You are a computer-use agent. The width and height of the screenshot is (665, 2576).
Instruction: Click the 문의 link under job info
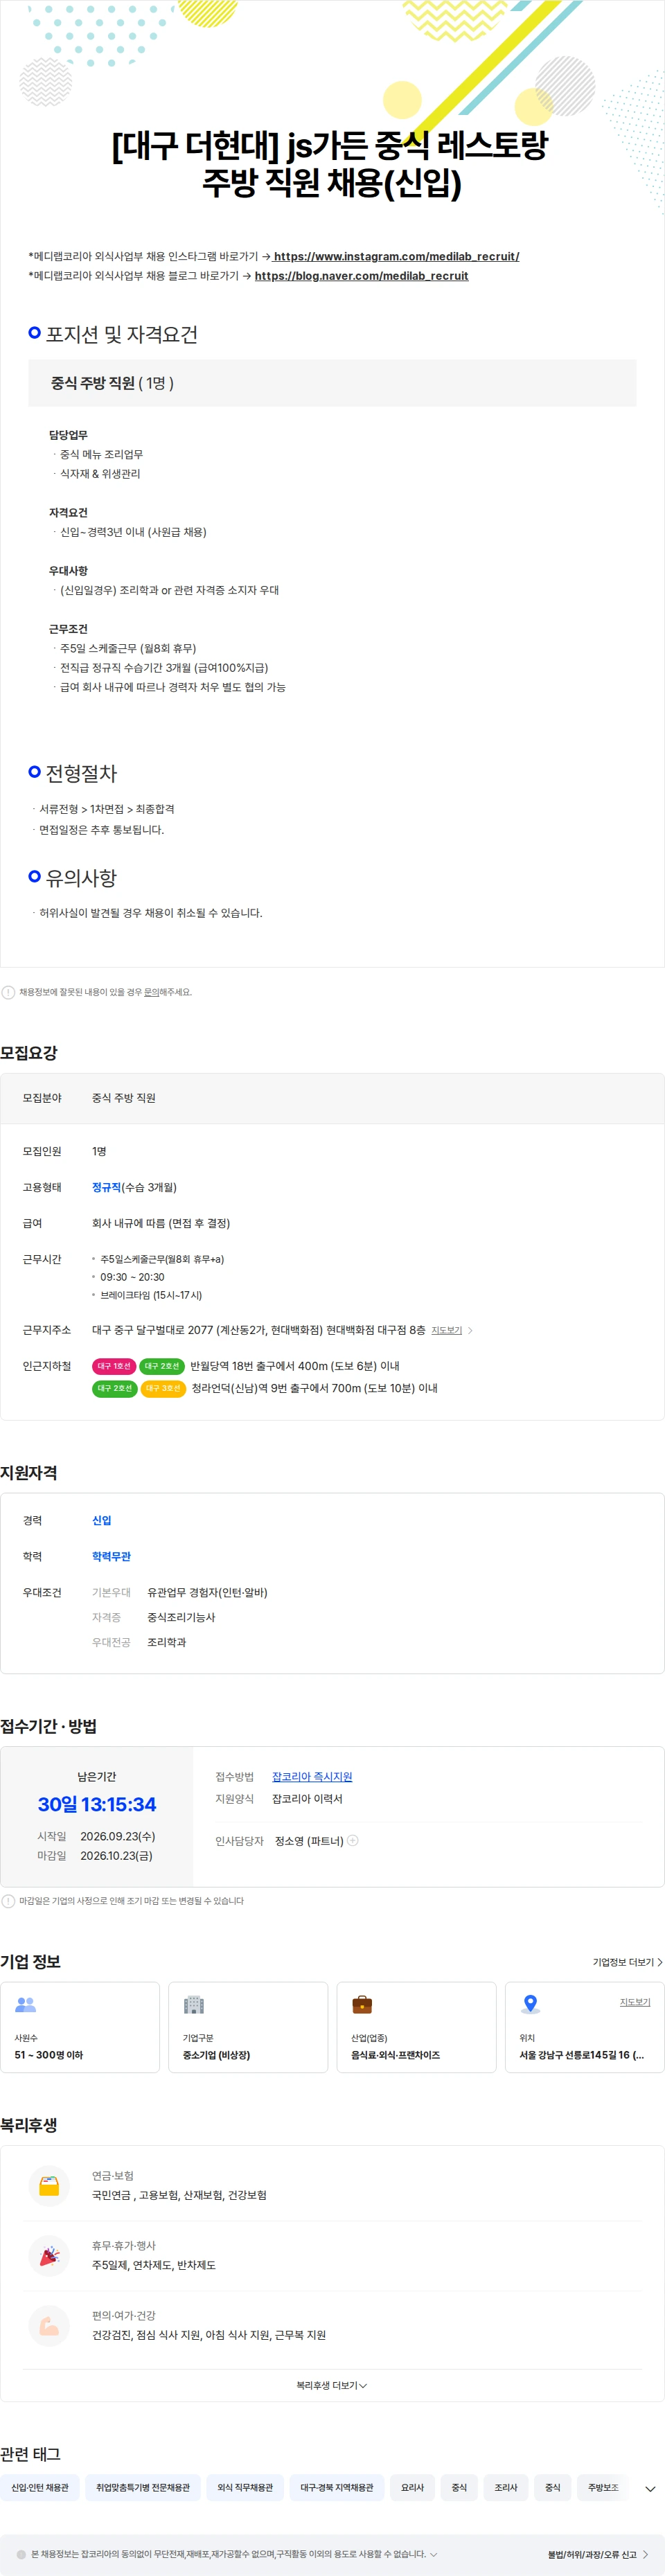coord(151,992)
